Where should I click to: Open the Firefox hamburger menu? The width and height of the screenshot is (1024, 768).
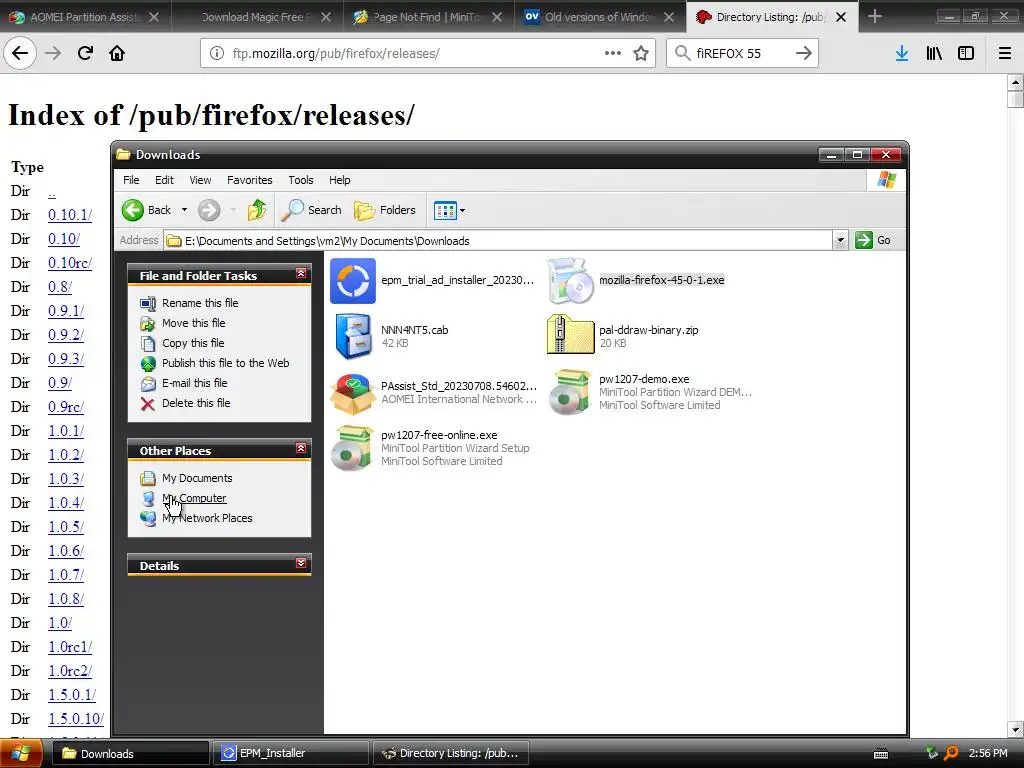(x=1005, y=53)
